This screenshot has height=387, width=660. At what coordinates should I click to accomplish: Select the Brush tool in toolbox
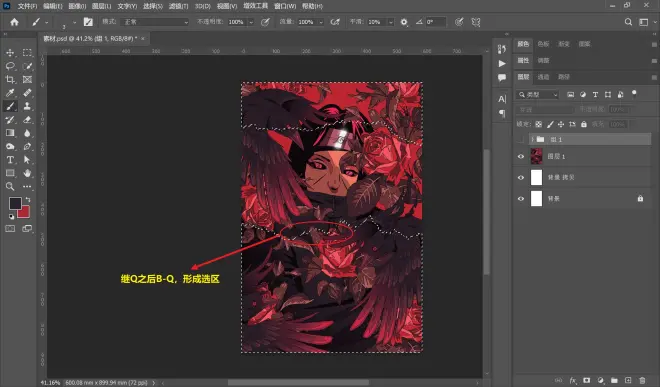pos(10,106)
